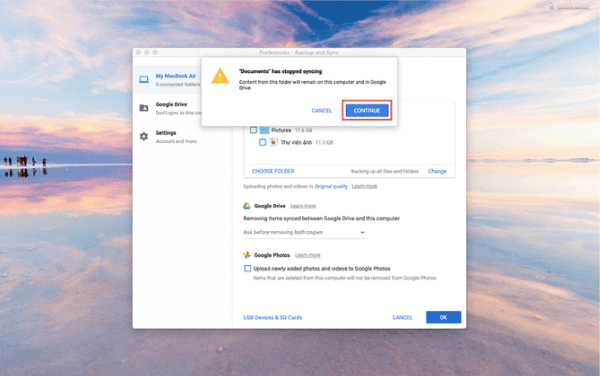
Task: Click the Continue button in the dialog
Action: pos(367,111)
